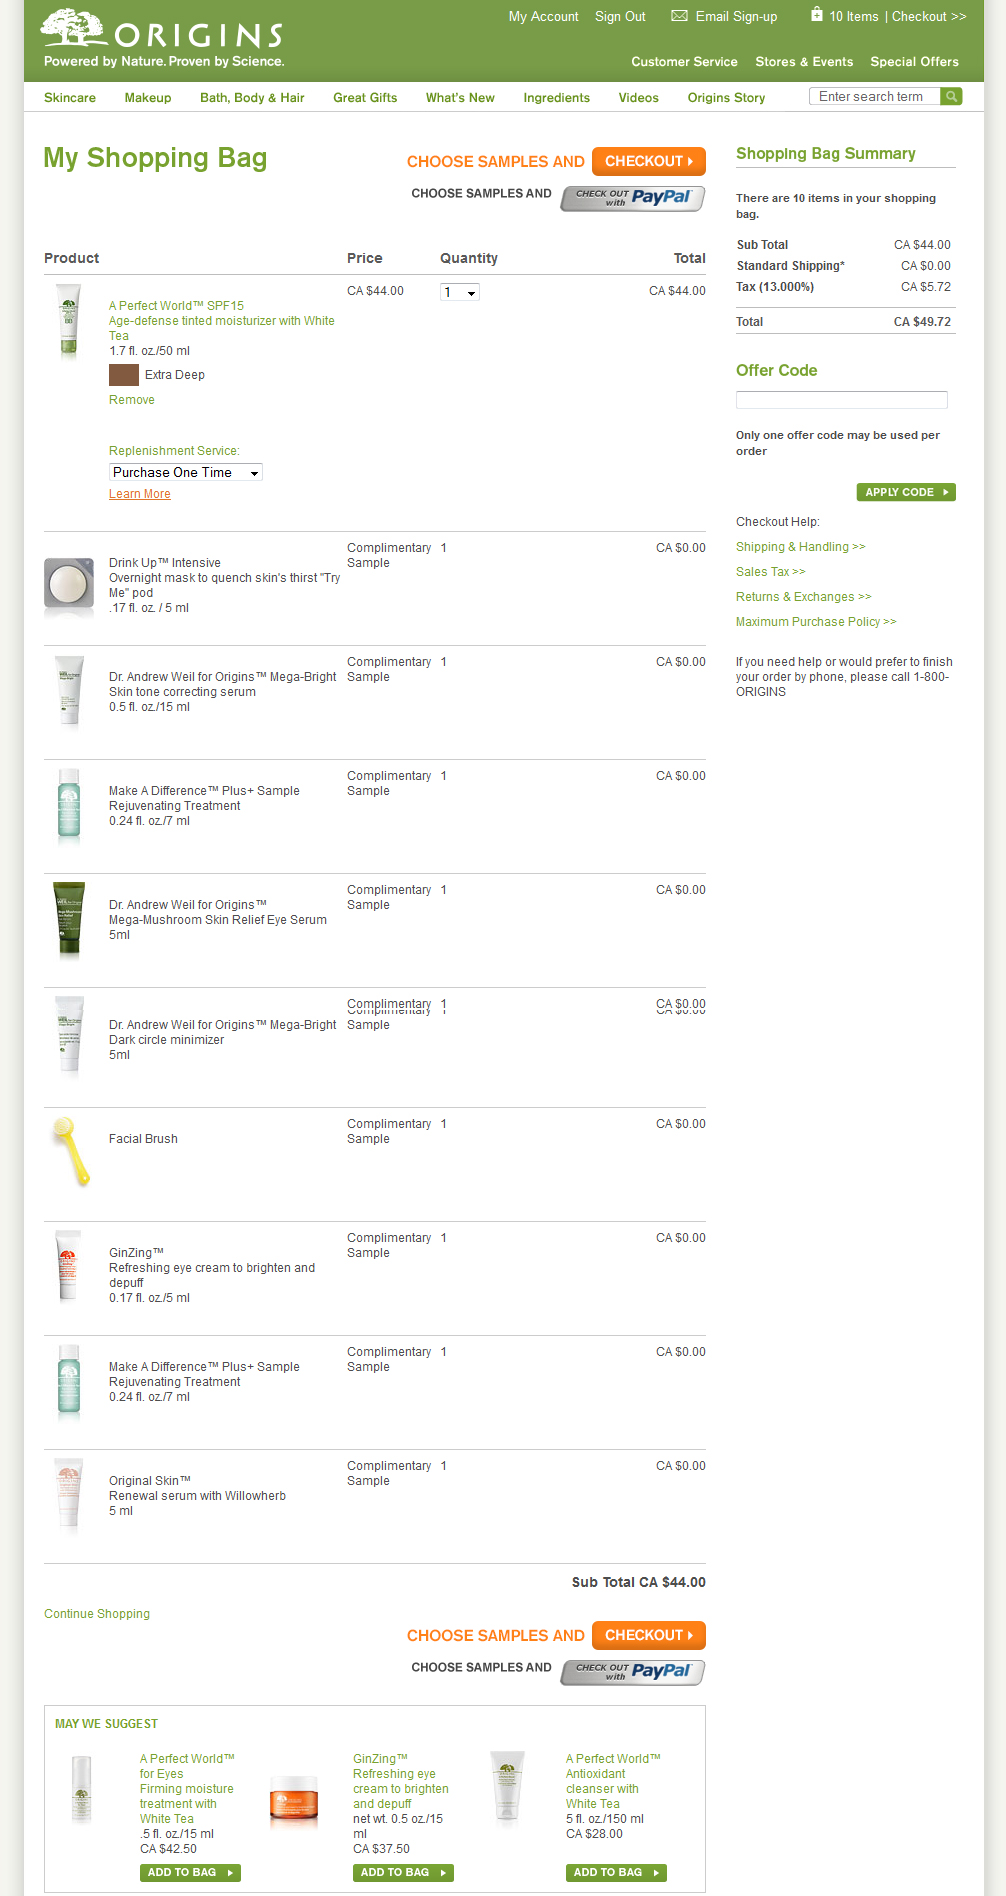Open Original Skin Renewal serum thumbnail

[x=68, y=1494]
